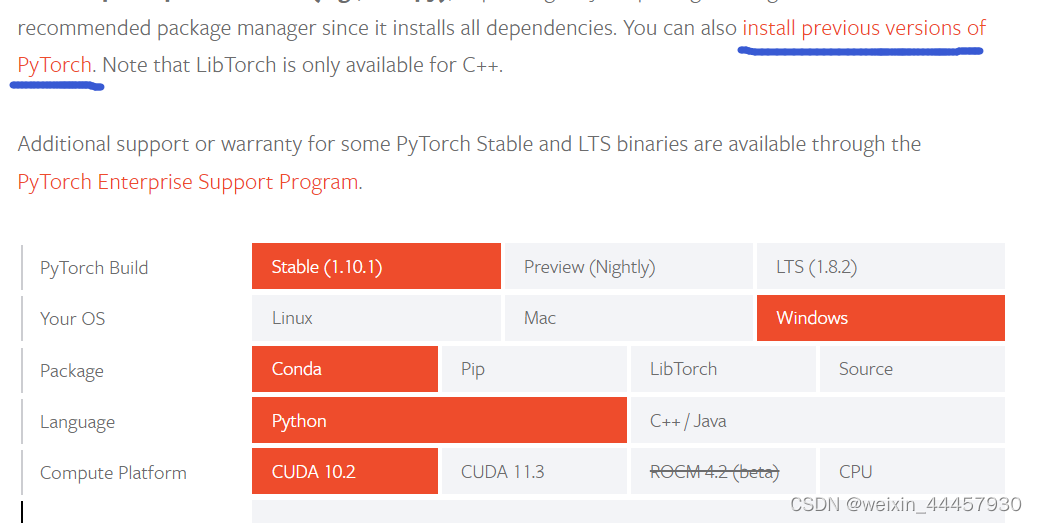This screenshot has height=523, width=1037.
Task: Select Stable (1.10.1) build option
Action: pyautogui.click(x=376, y=266)
